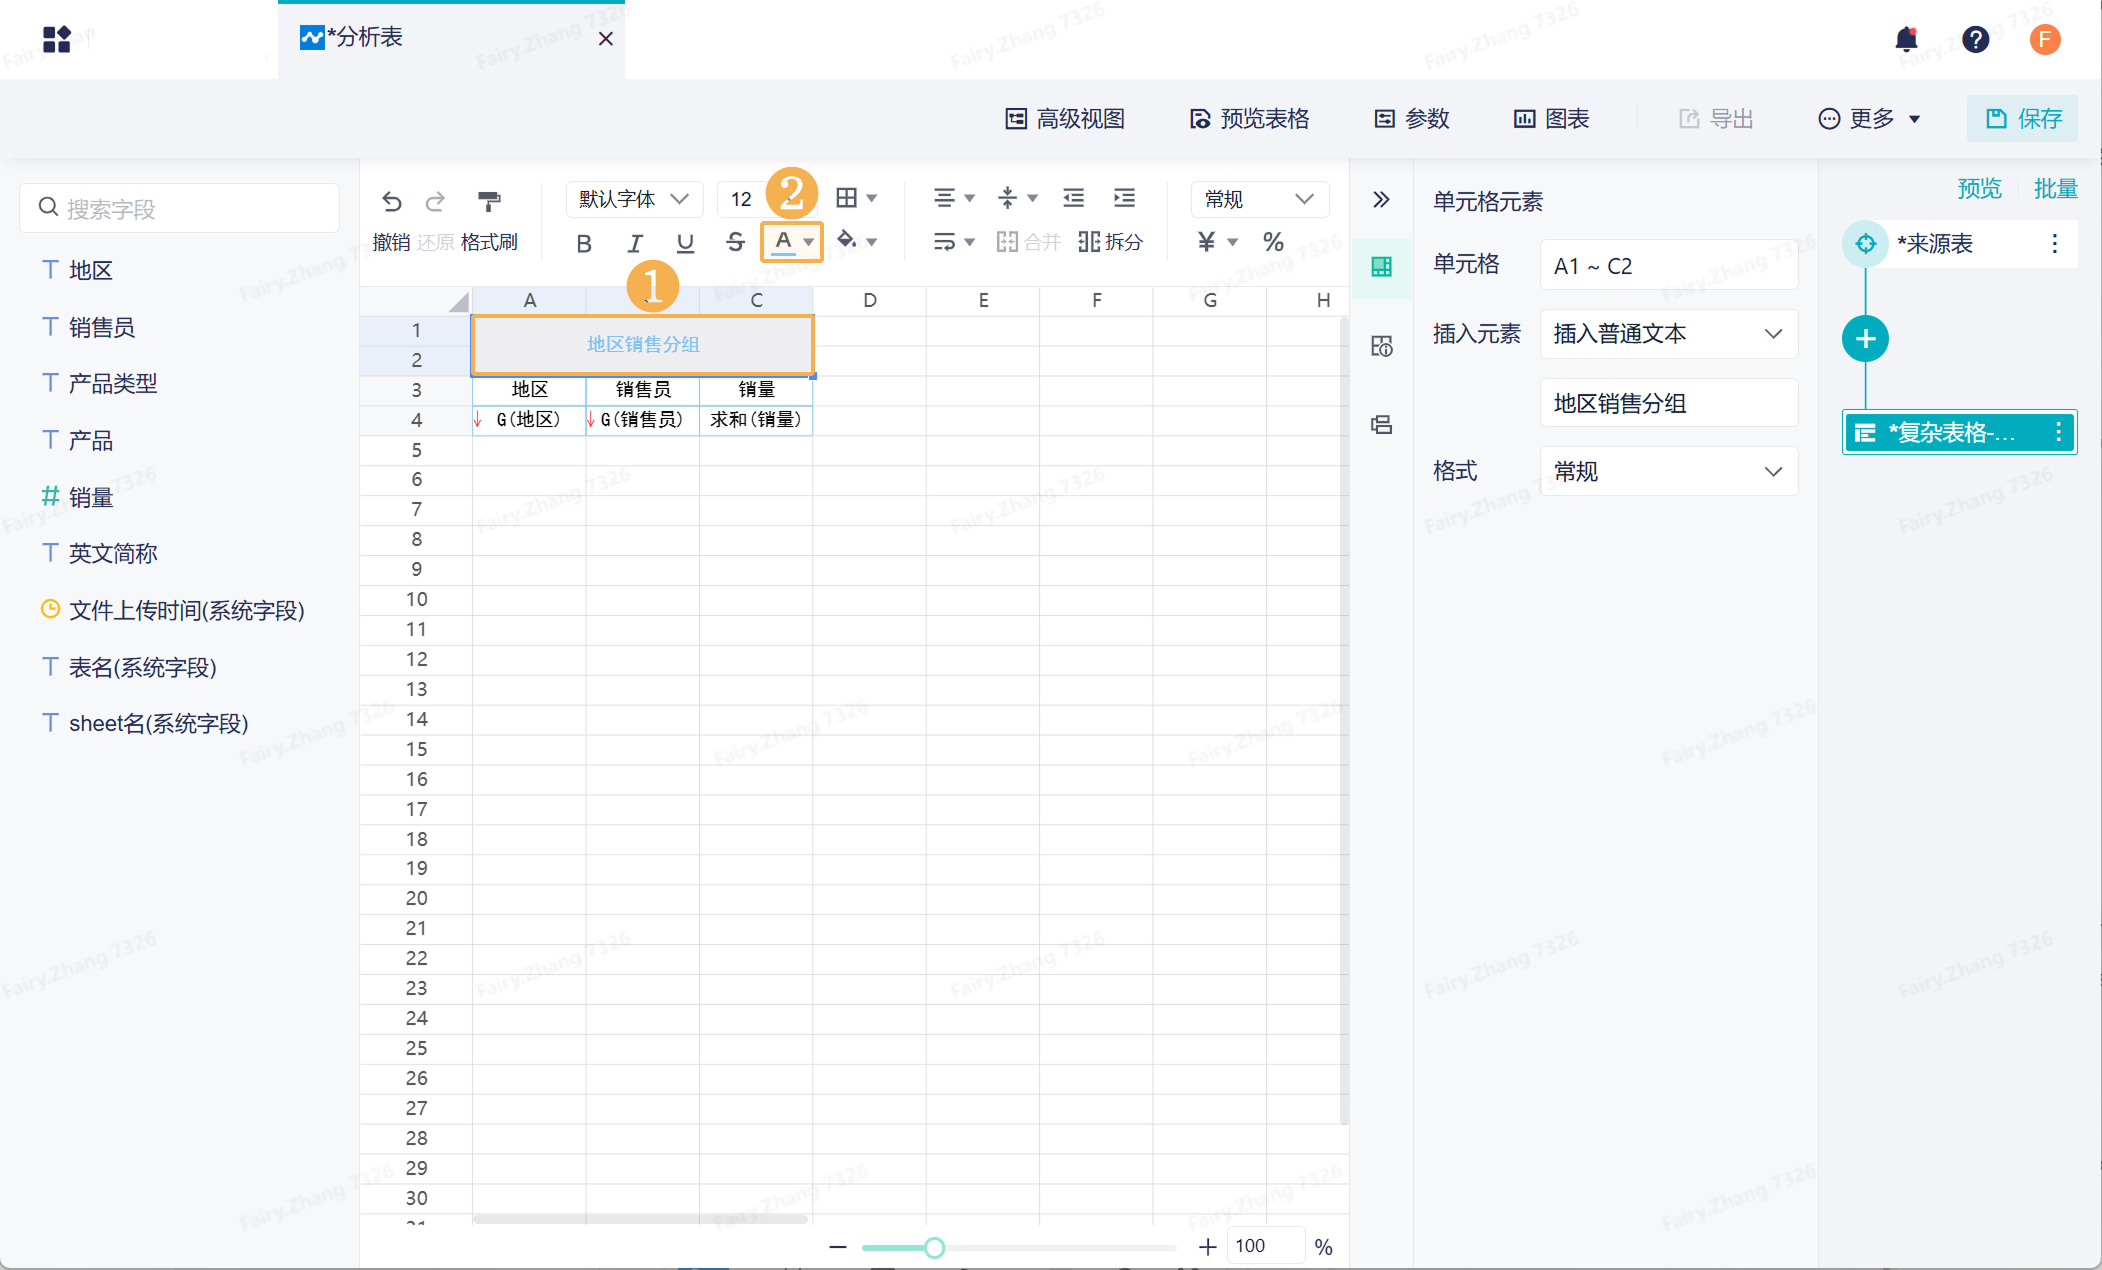
Task: Open the default font dropdown
Action: pyautogui.click(x=634, y=199)
